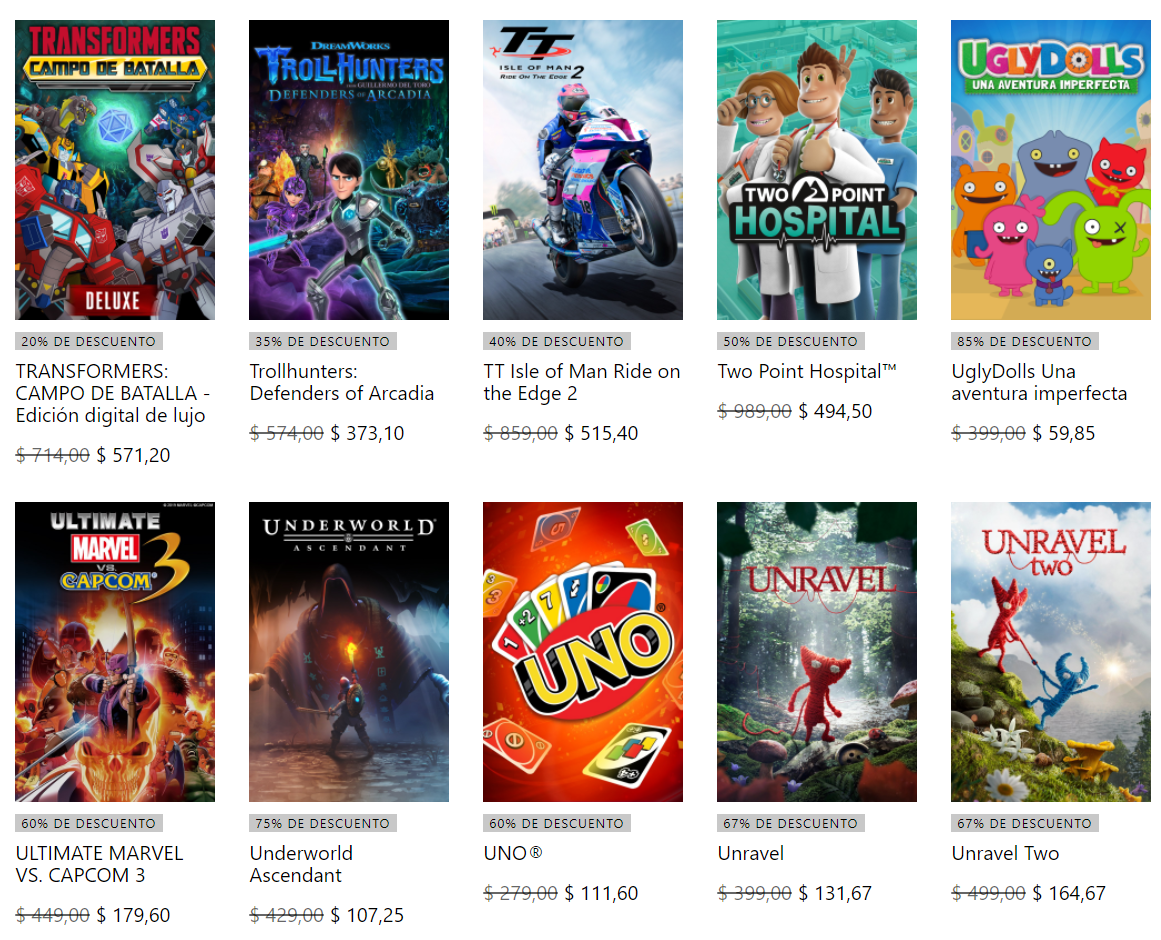Click the Two Point Hospital™ title link
The height and width of the screenshot is (940, 1161).
coord(807,372)
